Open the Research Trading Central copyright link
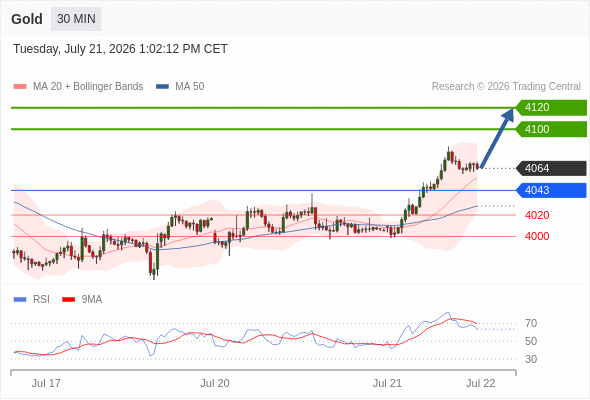The image size is (590, 400). coord(506,87)
